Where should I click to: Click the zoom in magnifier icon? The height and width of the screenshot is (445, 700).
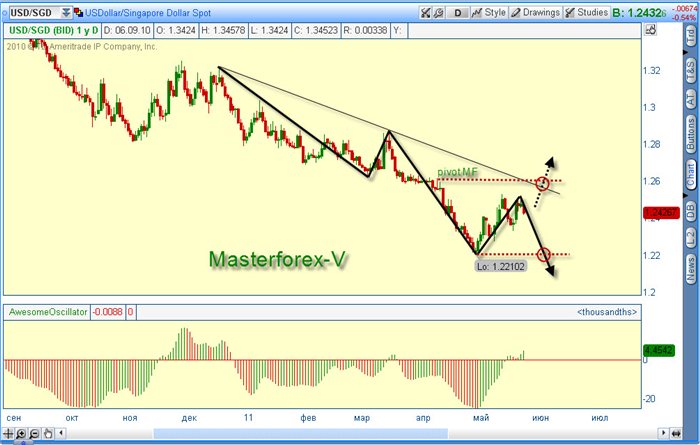(x=21, y=433)
